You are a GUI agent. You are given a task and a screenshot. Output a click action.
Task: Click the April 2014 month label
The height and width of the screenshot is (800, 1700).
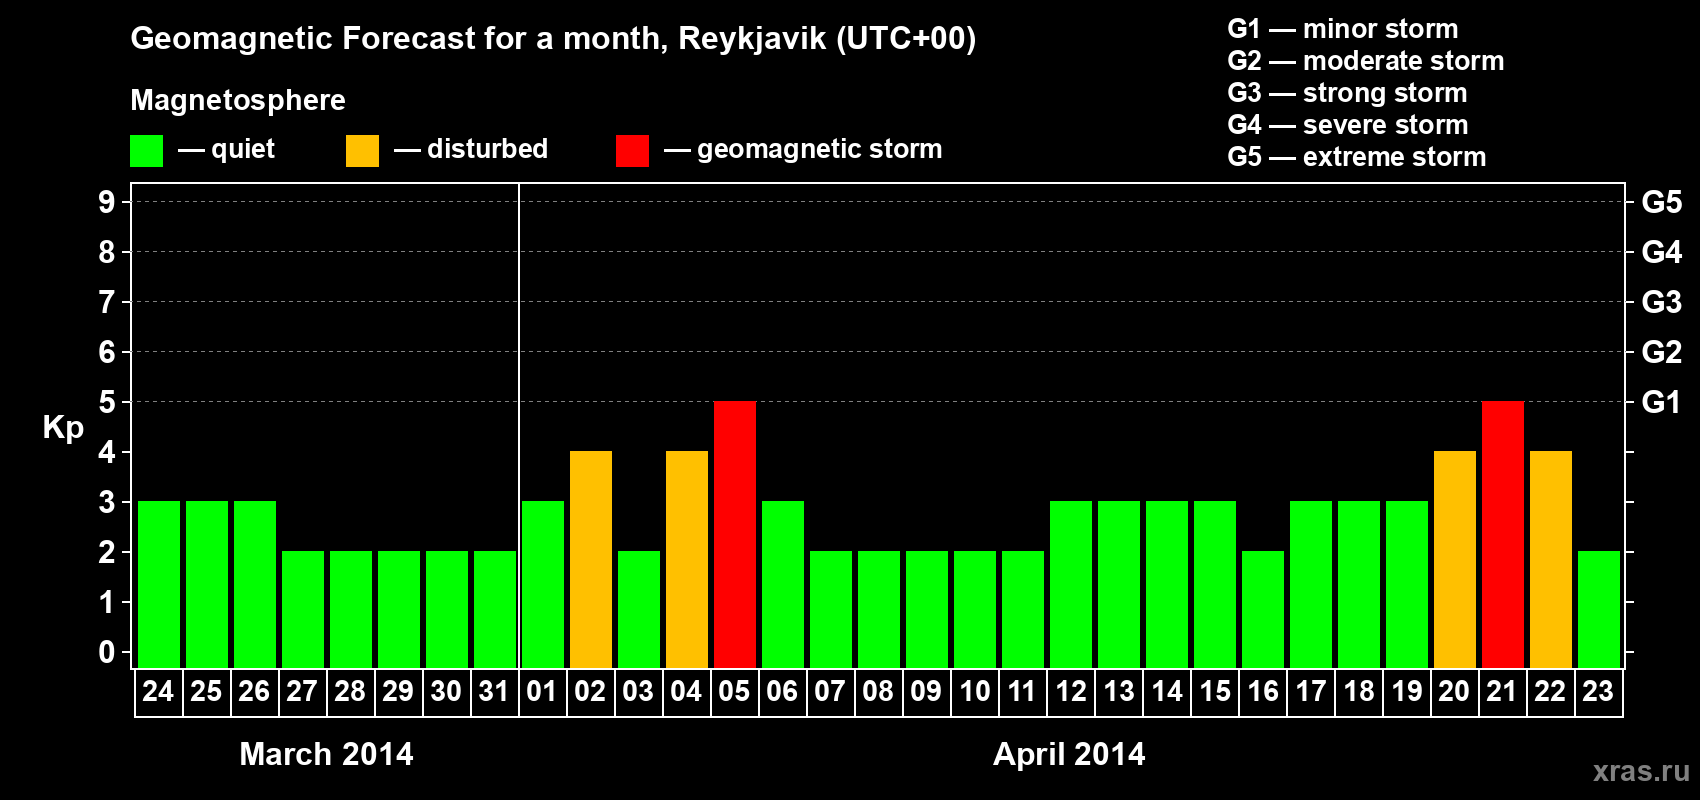click(x=1069, y=754)
